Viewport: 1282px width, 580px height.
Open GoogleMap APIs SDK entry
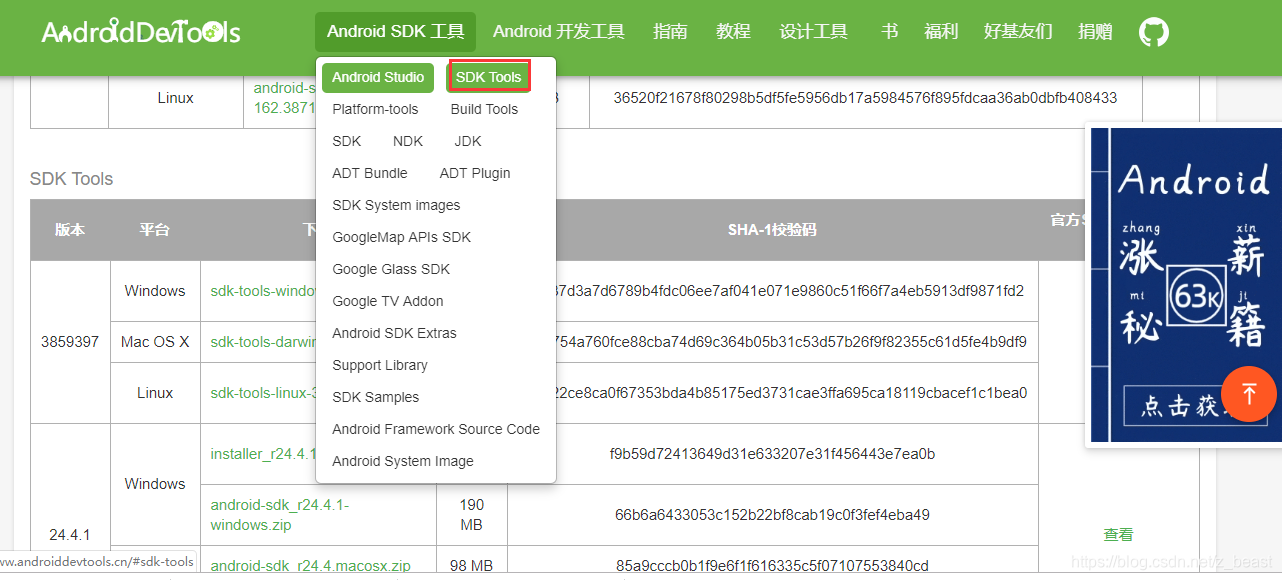click(401, 237)
